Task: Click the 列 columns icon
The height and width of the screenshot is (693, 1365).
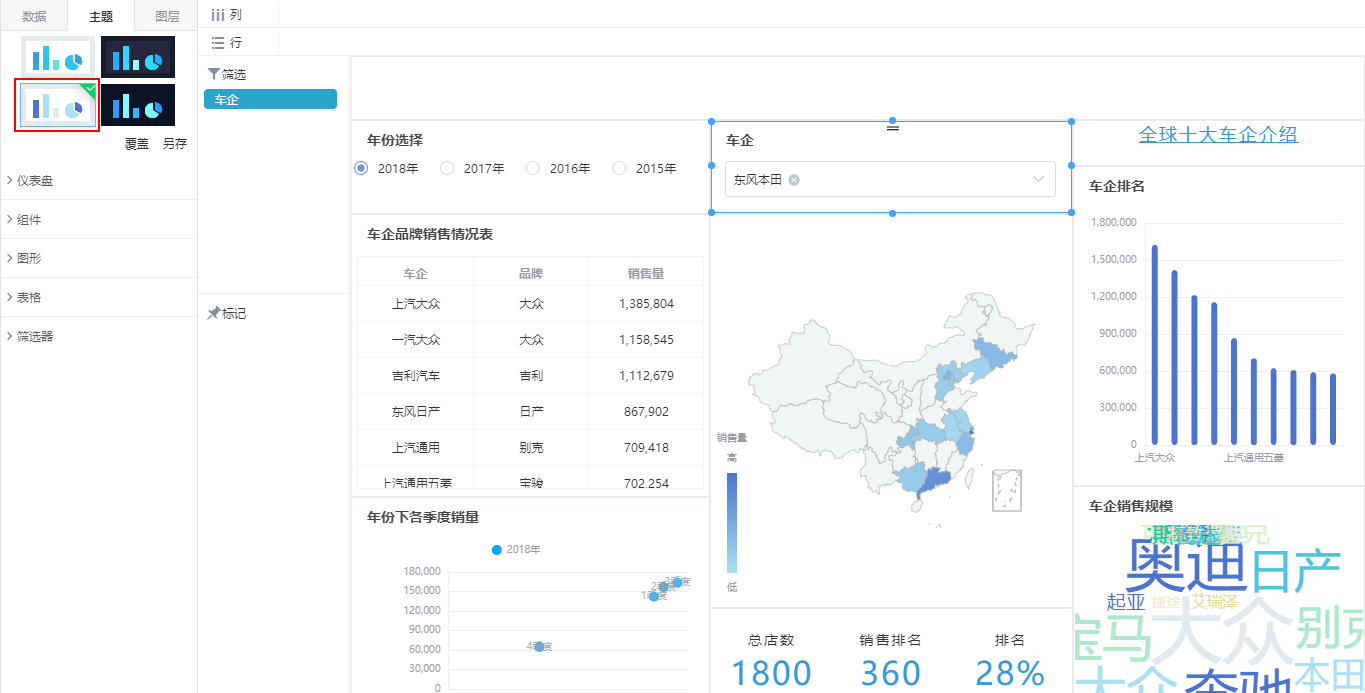Action: pyautogui.click(x=218, y=15)
